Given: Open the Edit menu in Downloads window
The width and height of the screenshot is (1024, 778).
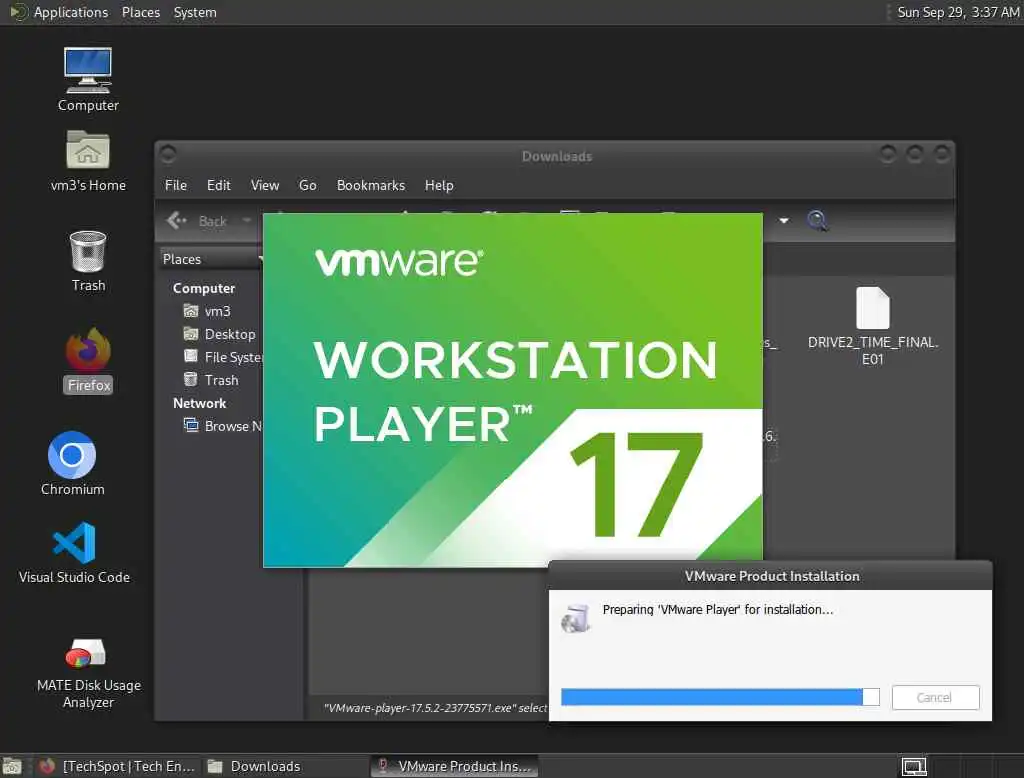Looking at the screenshot, I should click(219, 186).
